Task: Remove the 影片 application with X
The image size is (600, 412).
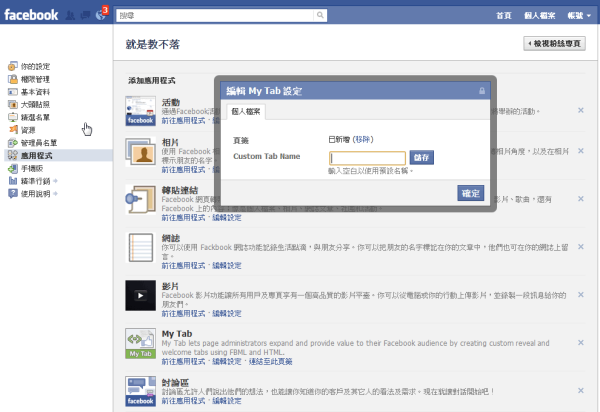Action: [x=580, y=295]
